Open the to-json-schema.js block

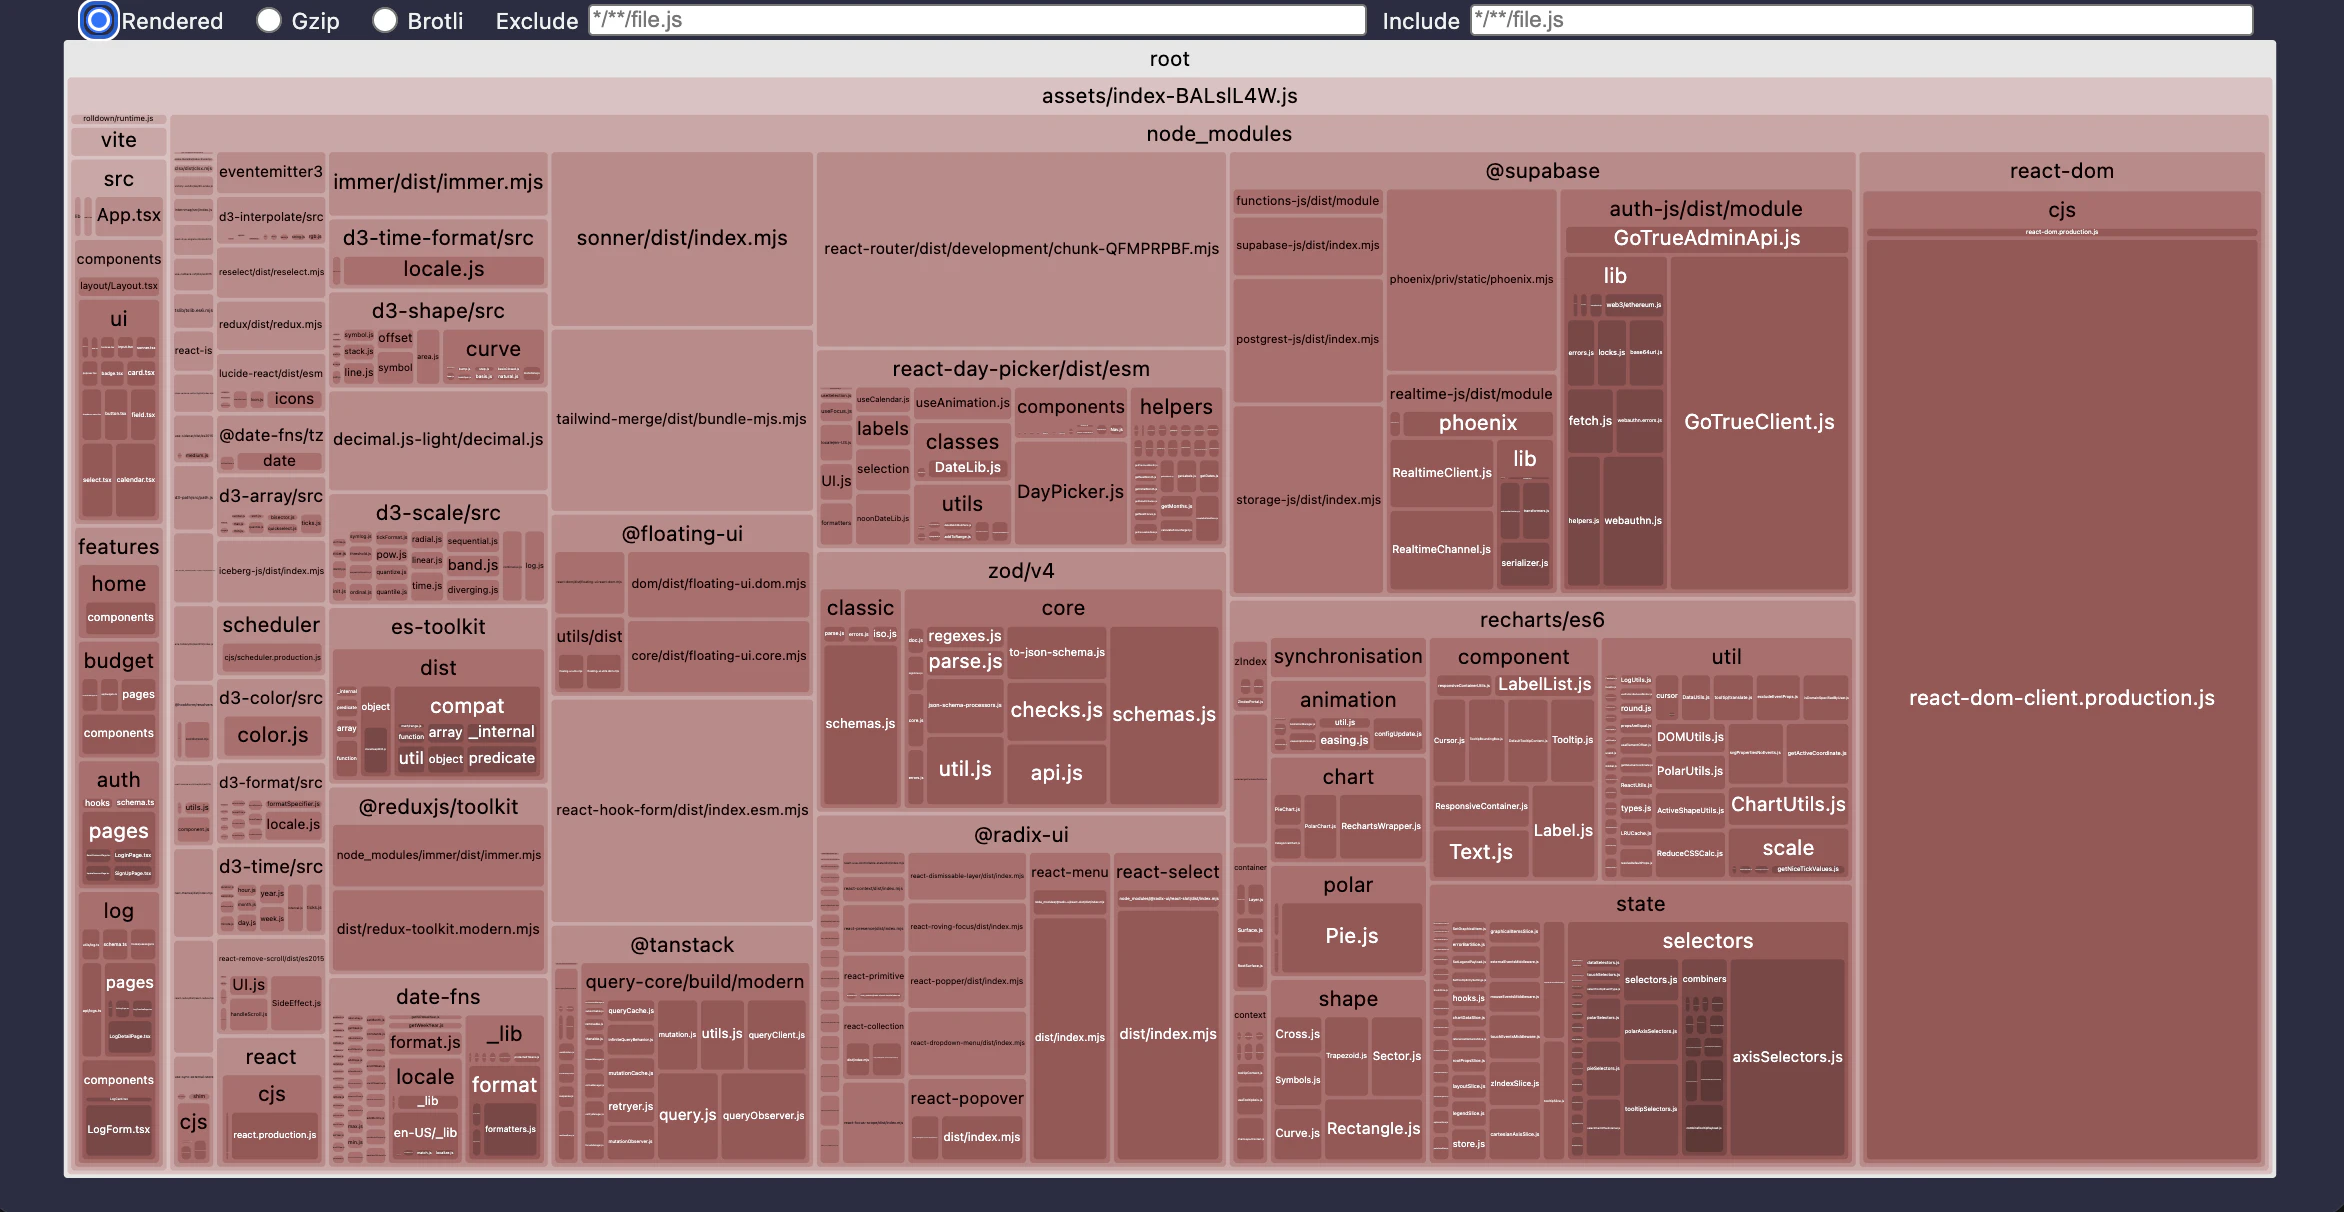pyautogui.click(x=1056, y=653)
